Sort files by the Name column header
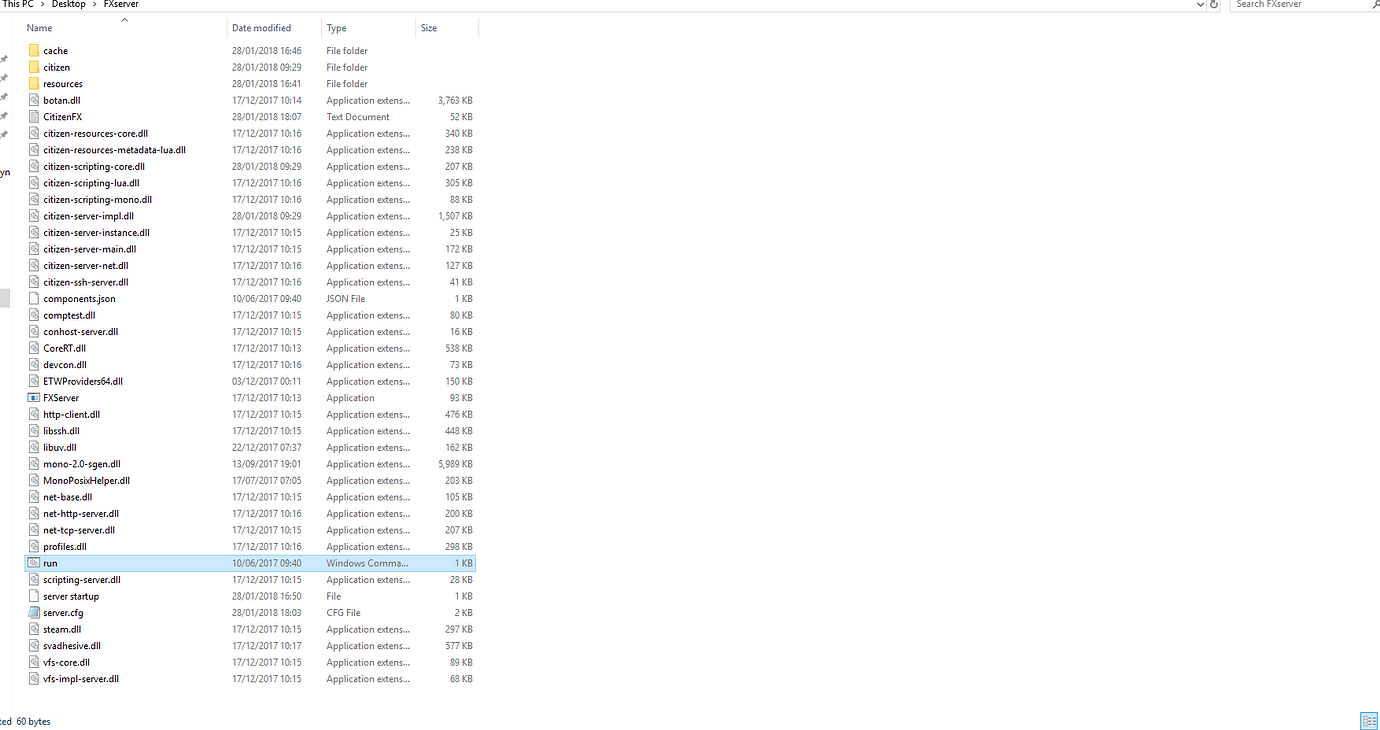Screen dimensions: 1380x730 pos(38,27)
